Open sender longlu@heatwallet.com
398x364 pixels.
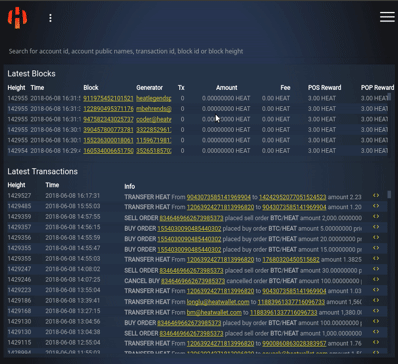(218, 302)
